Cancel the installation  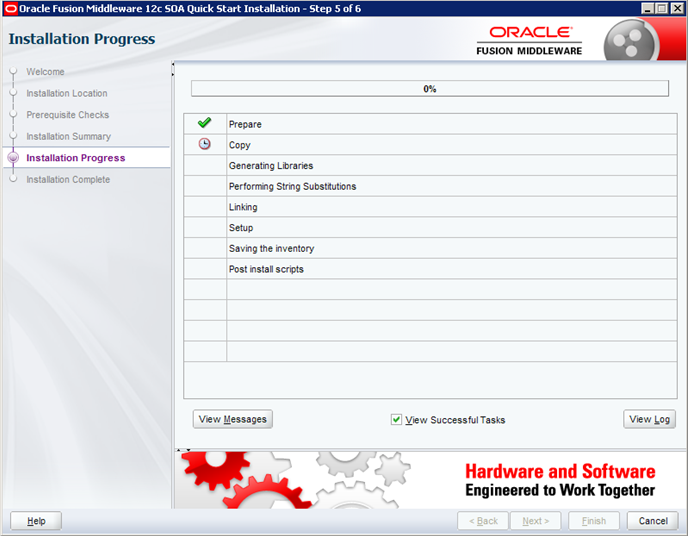tap(653, 521)
